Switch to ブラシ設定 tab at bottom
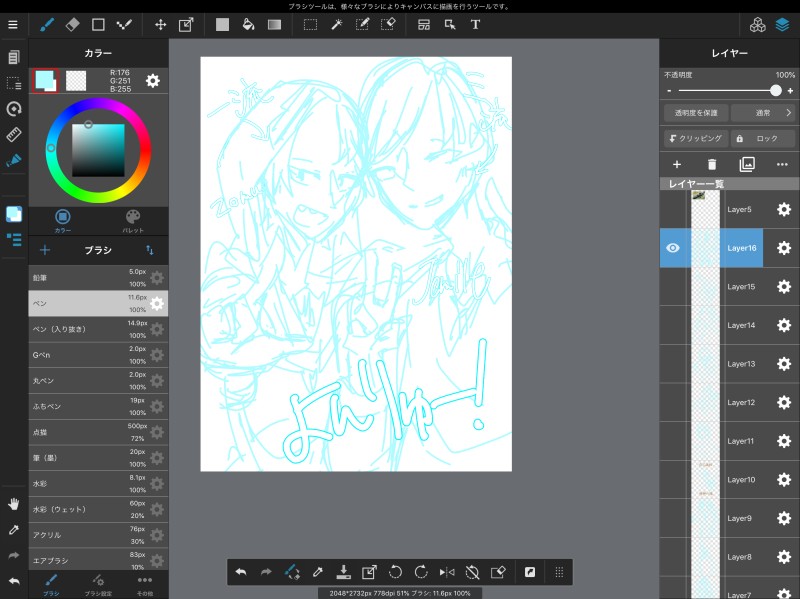Image resolution: width=800 pixels, height=599 pixels. 98,585
